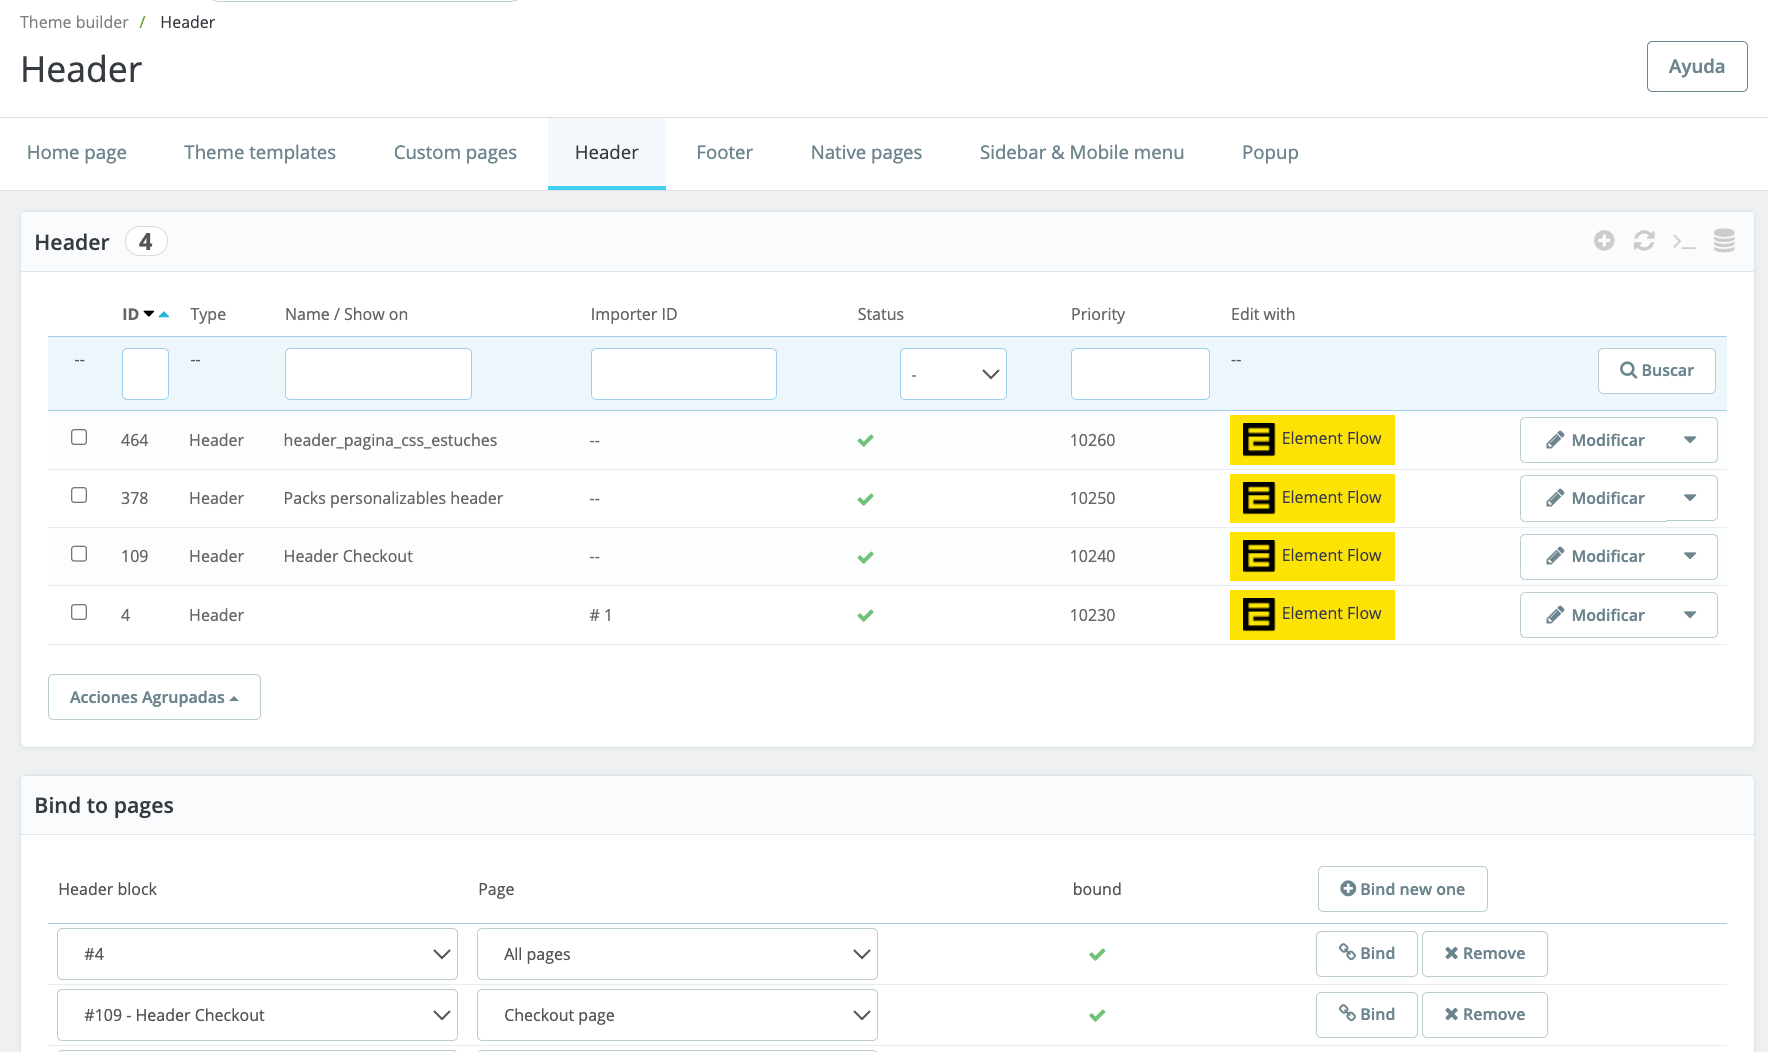This screenshot has width=1768, height=1052.
Task: Select checkbox for header 464
Action: [x=79, y=437]
